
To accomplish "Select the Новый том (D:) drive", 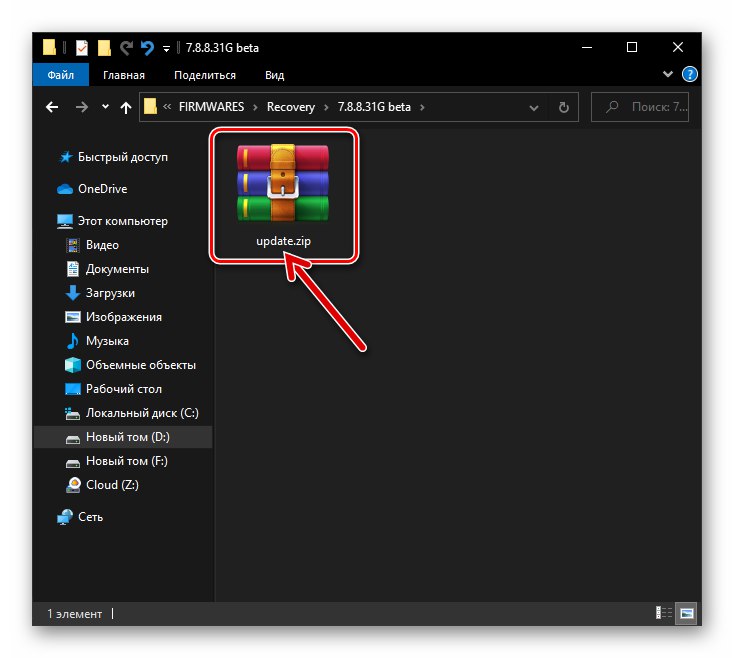I will coord(123,437).
